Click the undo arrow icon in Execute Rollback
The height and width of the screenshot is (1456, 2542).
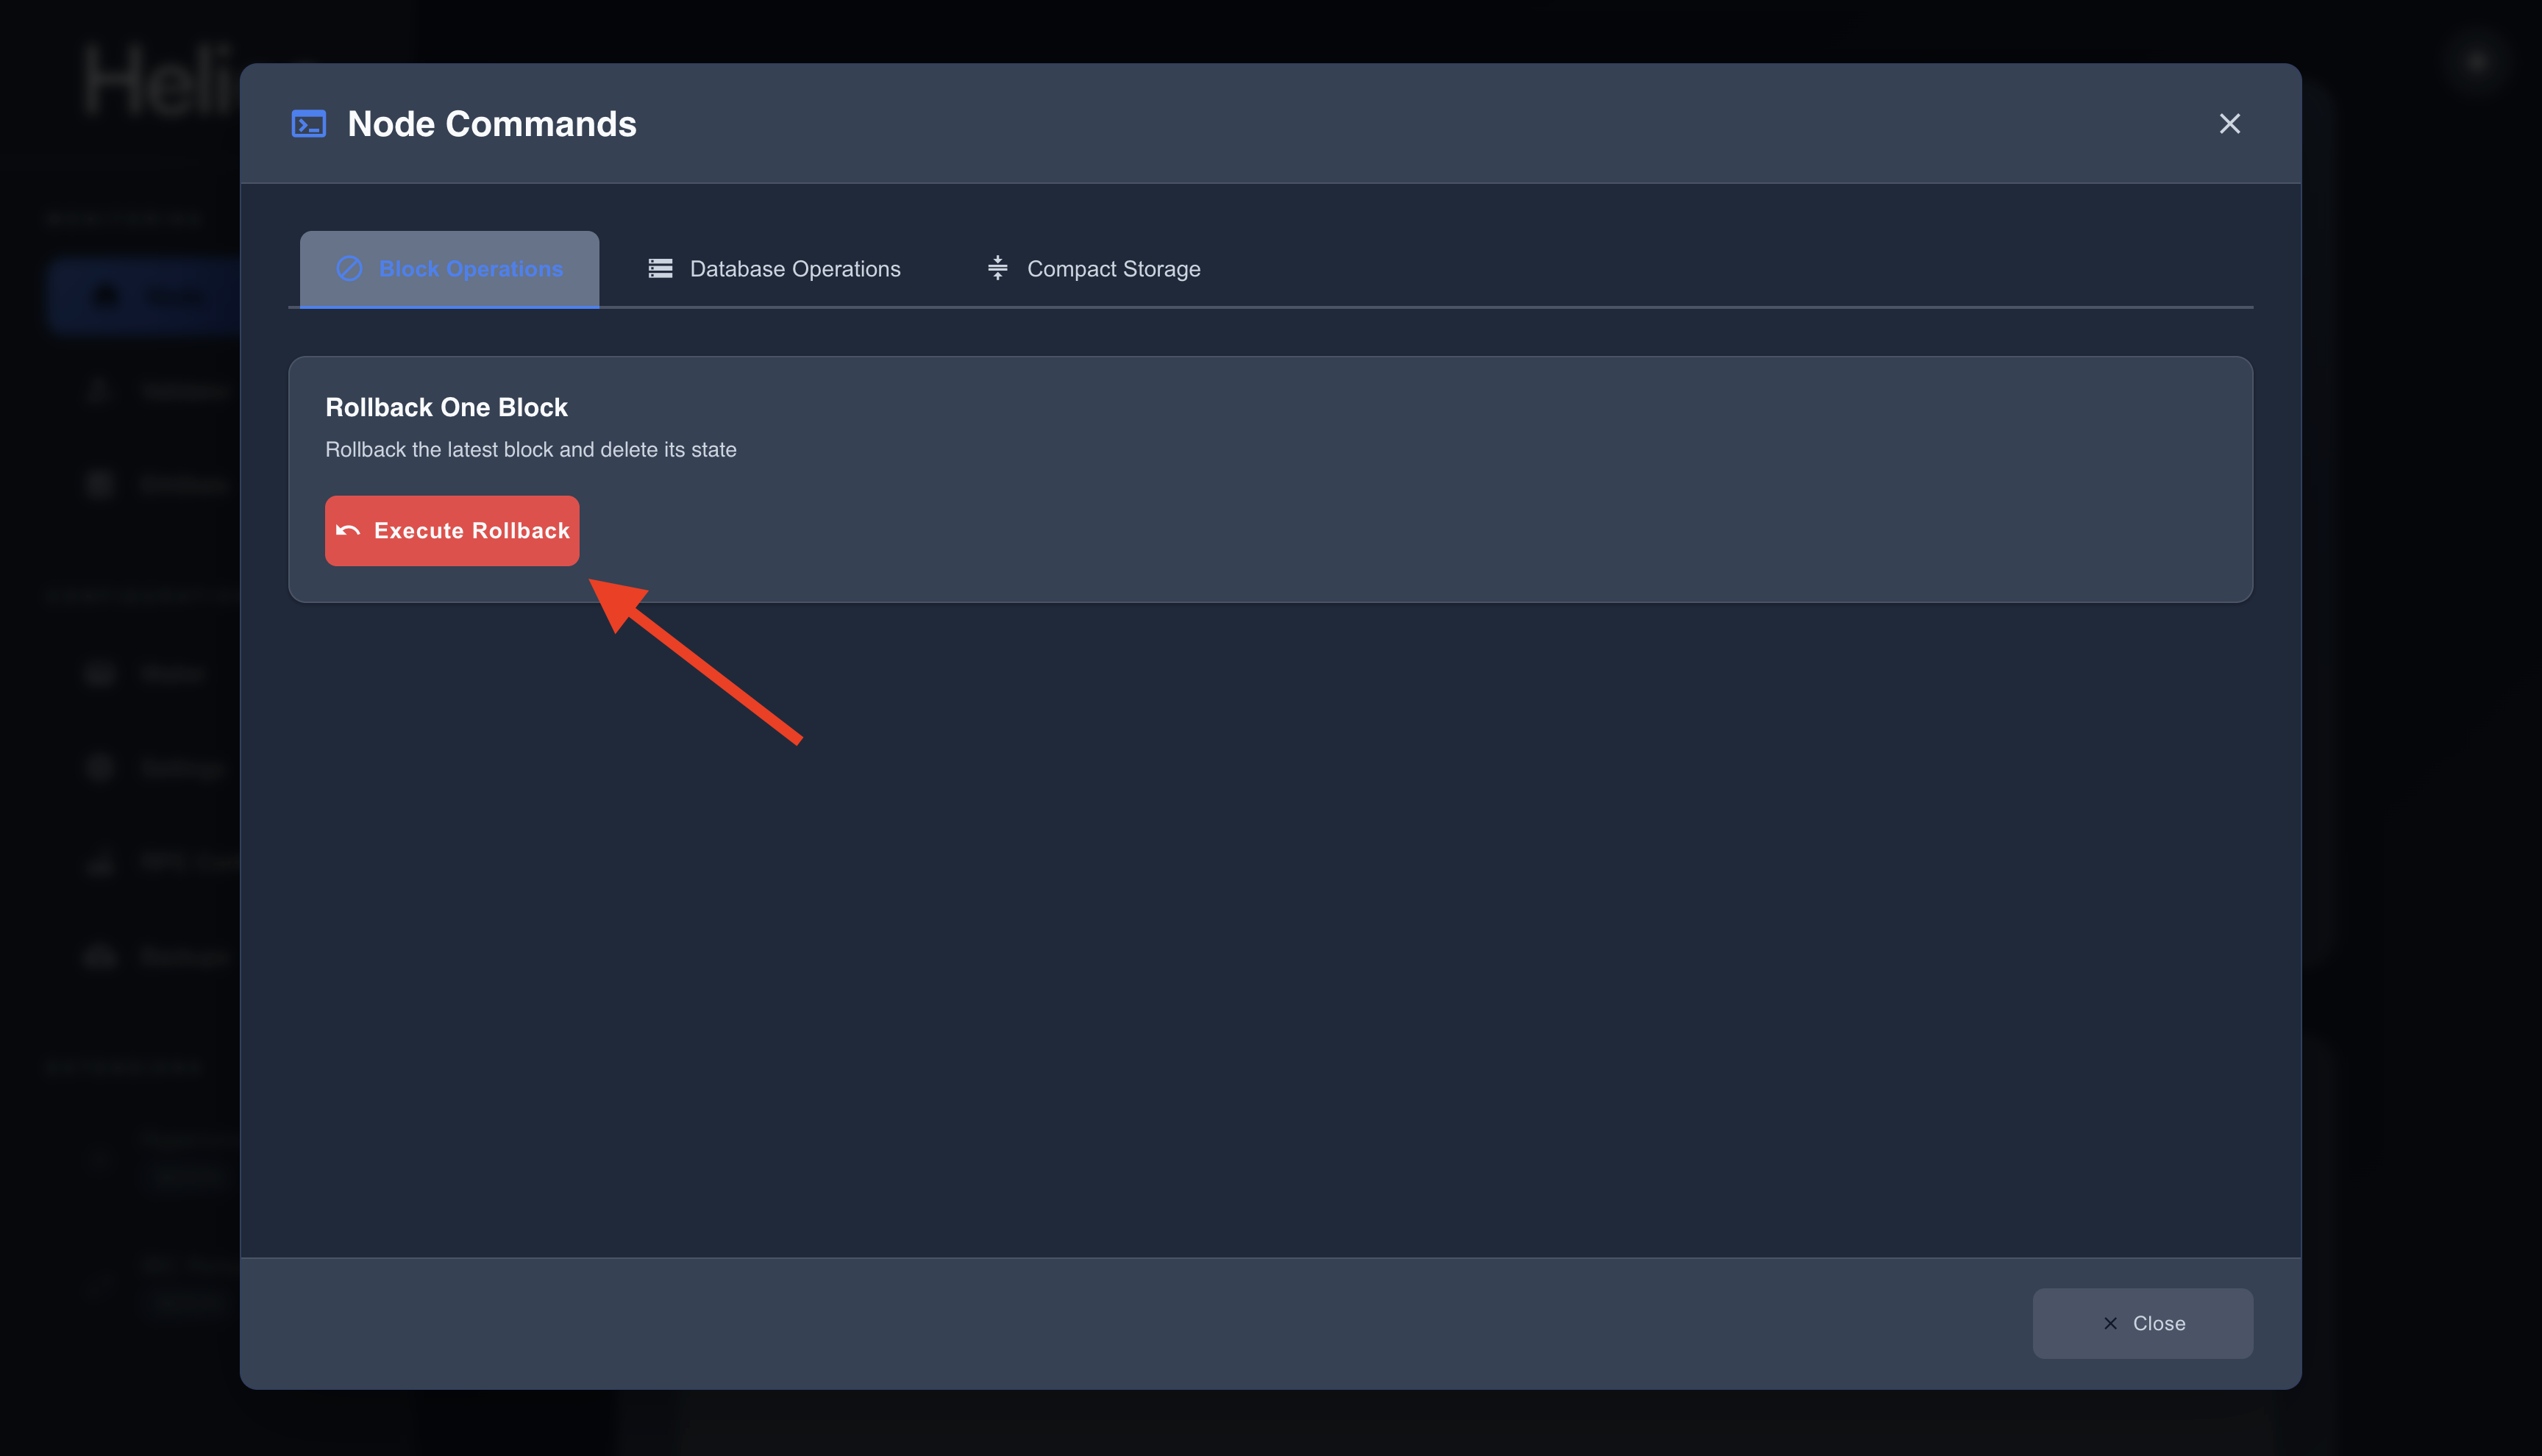coord(348,530)
